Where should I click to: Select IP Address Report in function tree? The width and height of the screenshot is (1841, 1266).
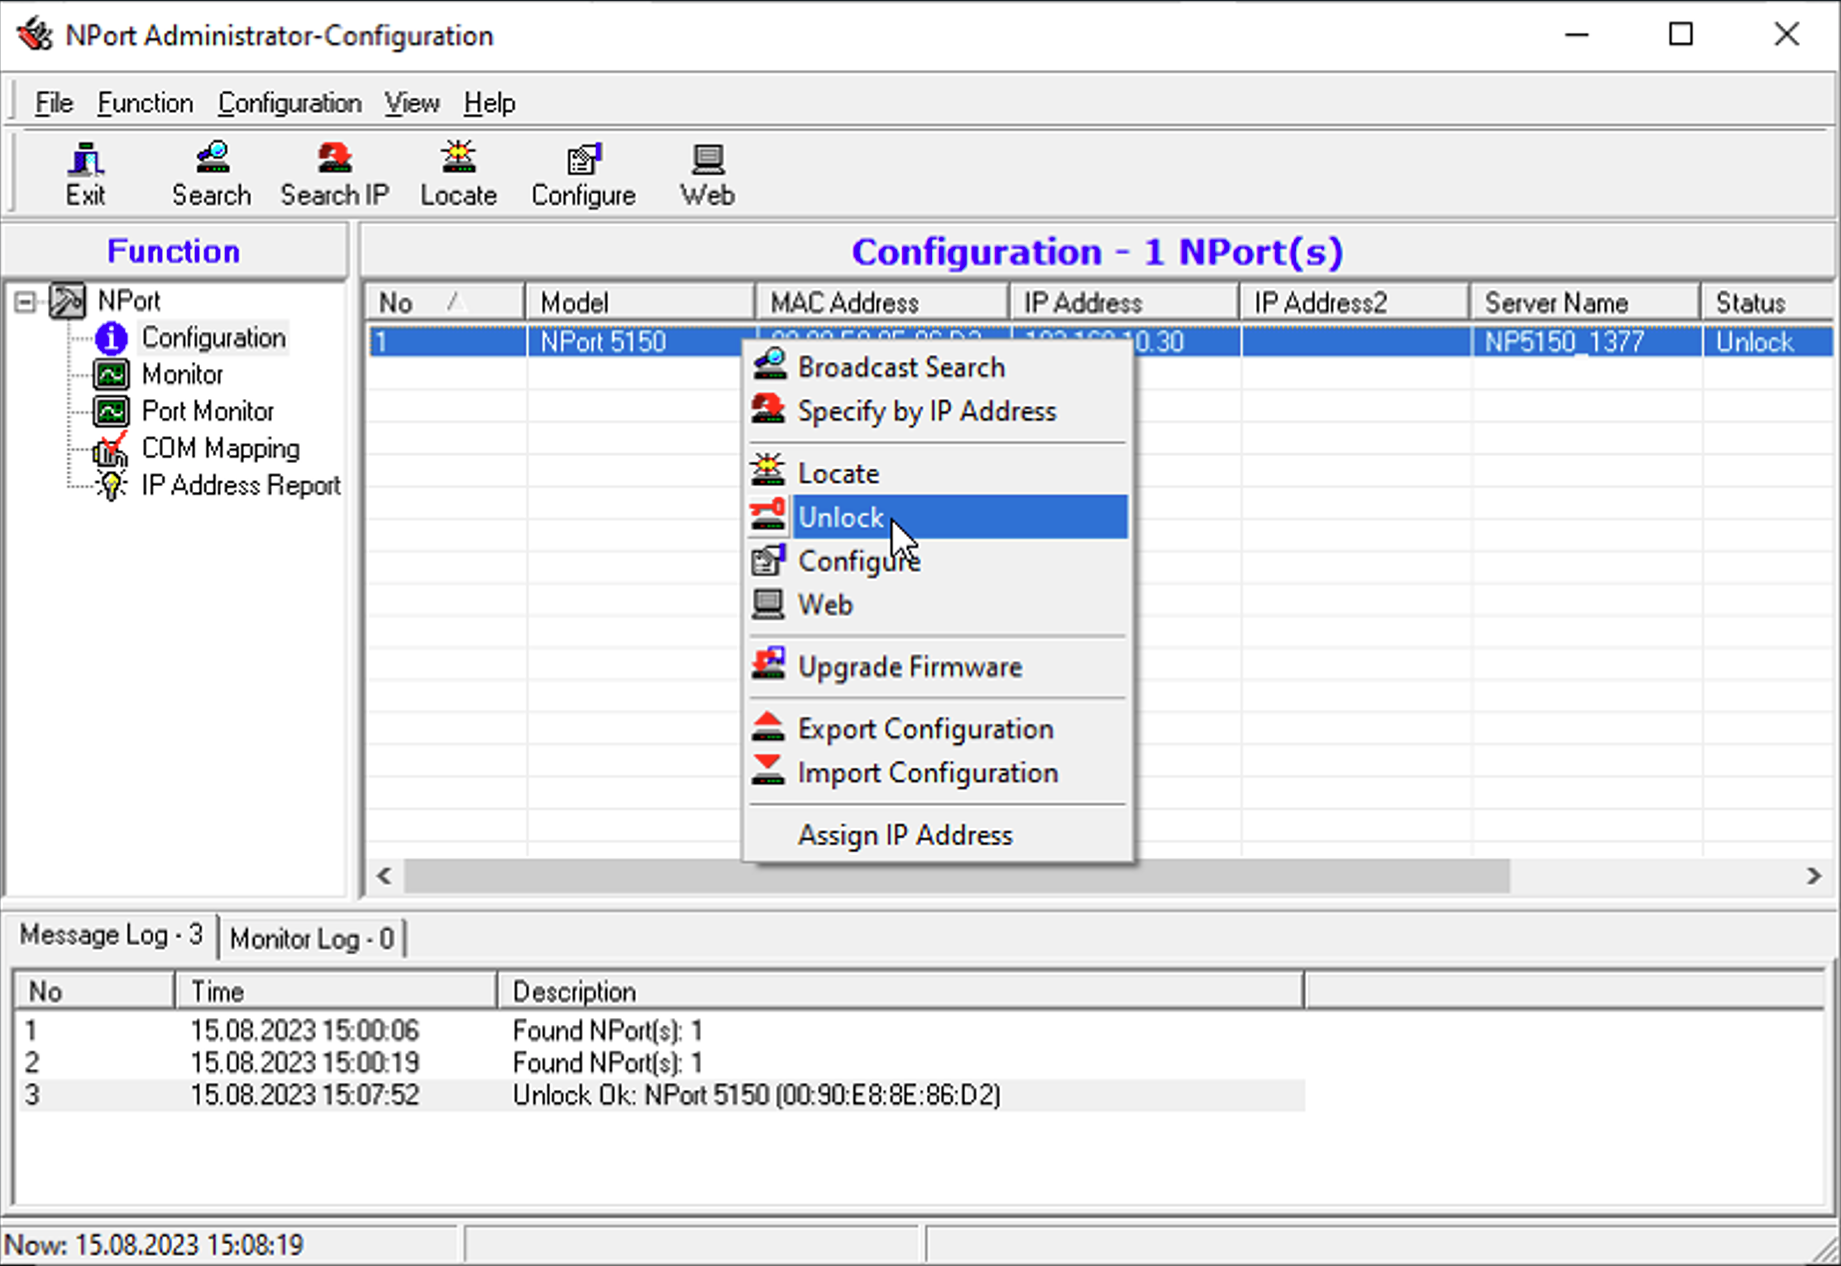tap(241, 486)
